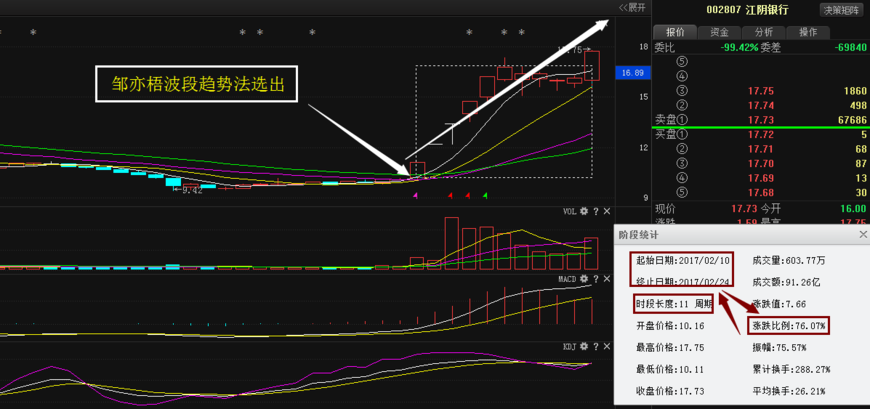Click the 委差 value -69840

pos(851,48)
